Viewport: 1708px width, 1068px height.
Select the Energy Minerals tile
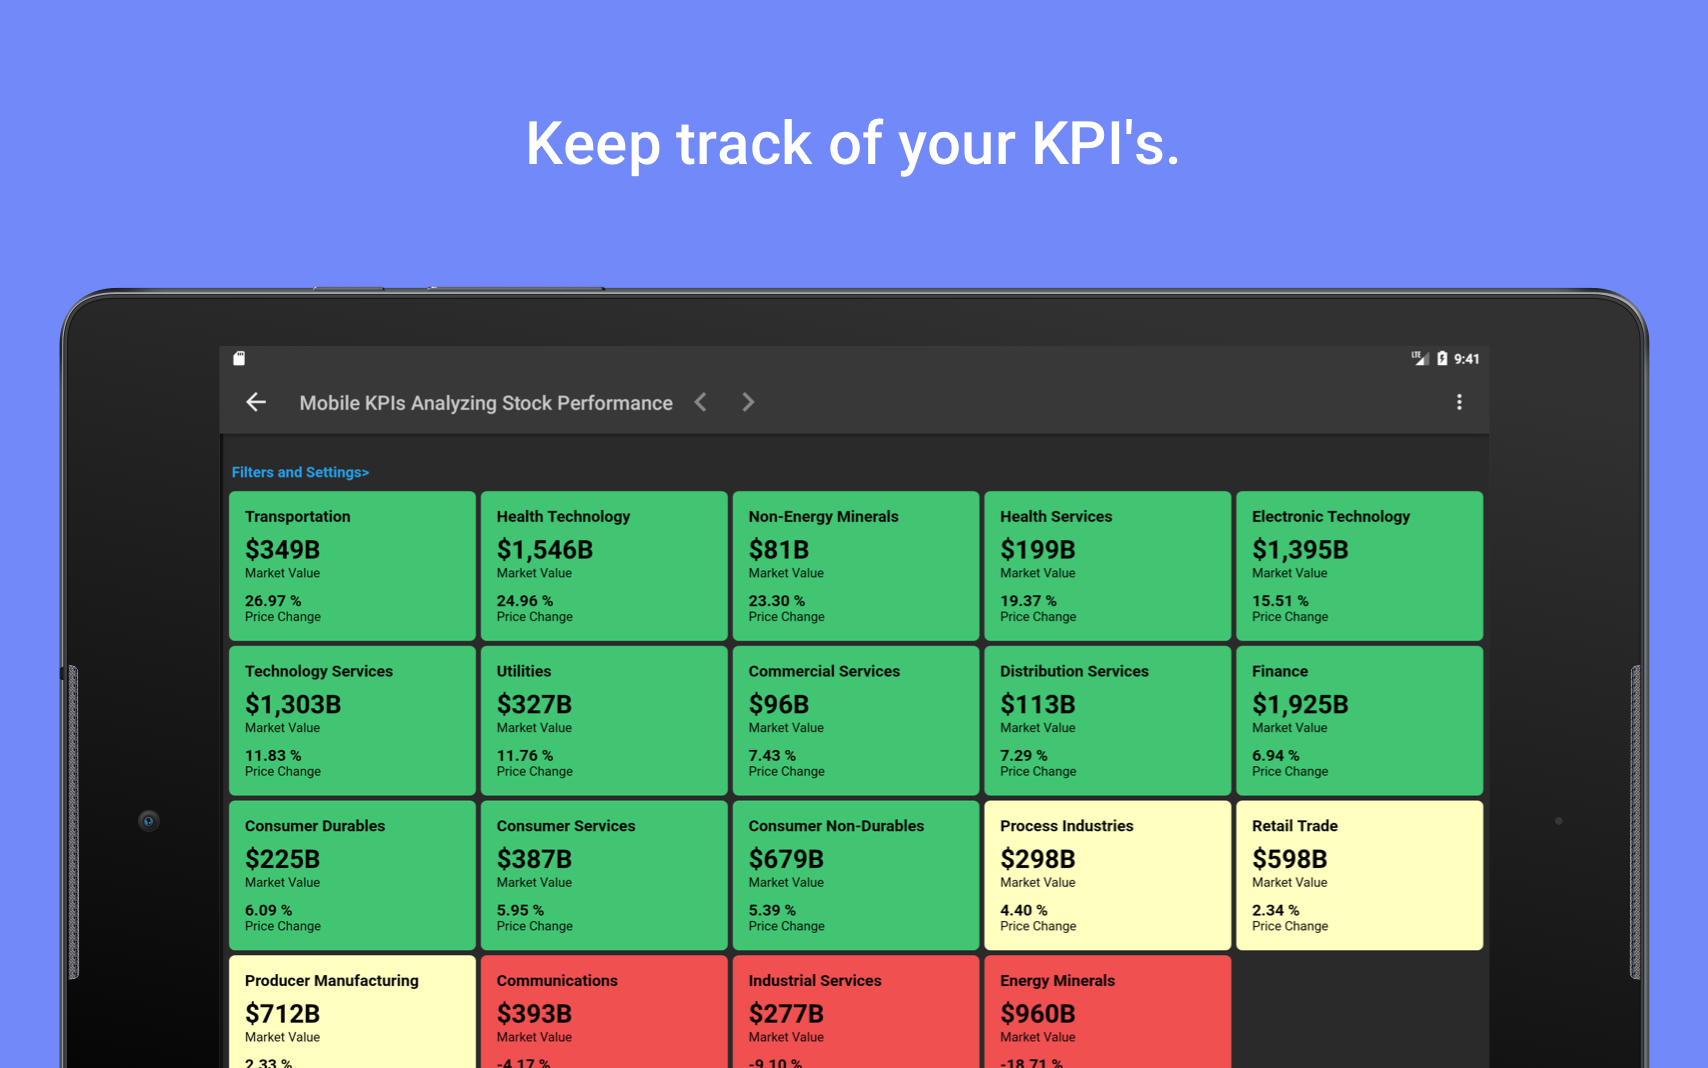tap(1108, 1012)
